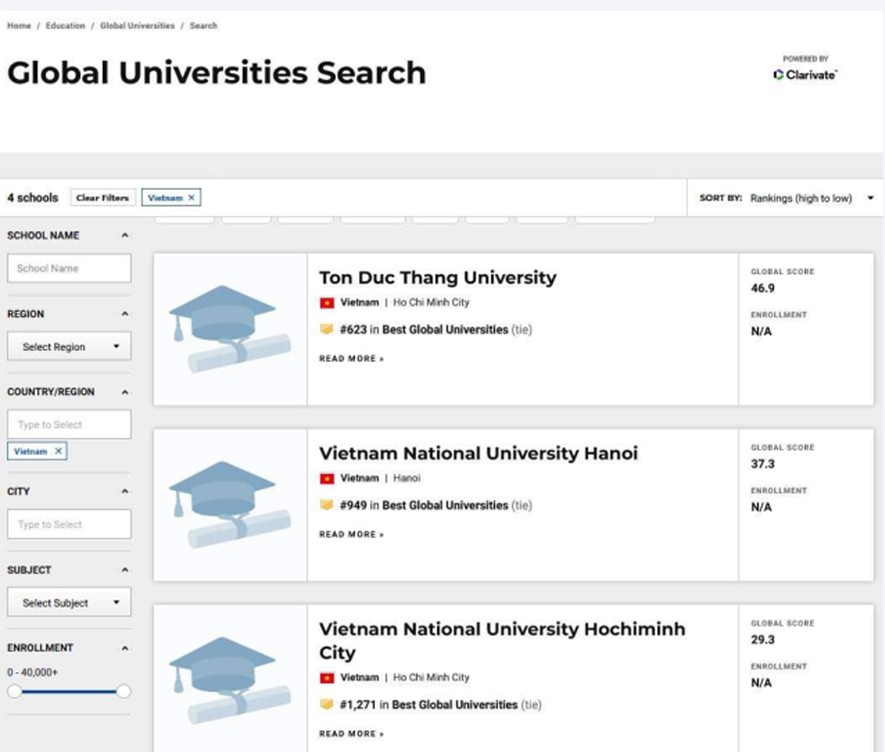The height and width of the screenshot is (752, 885).
Task: Click Vietnam National University Hanoi graduation cap image
Action: point(230,505)
